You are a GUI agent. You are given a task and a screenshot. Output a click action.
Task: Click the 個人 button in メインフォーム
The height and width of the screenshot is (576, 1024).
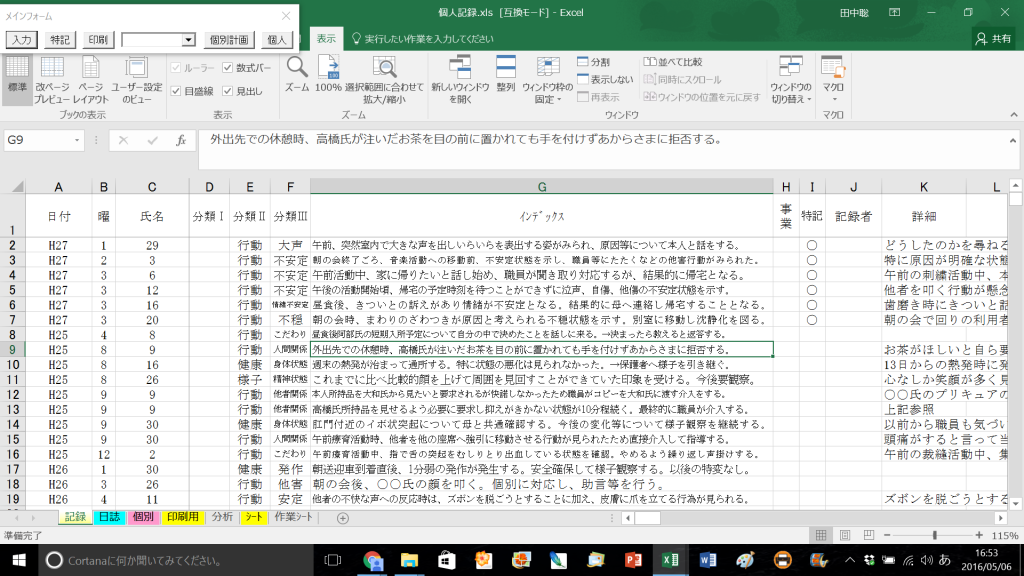[x=277, y=40]
